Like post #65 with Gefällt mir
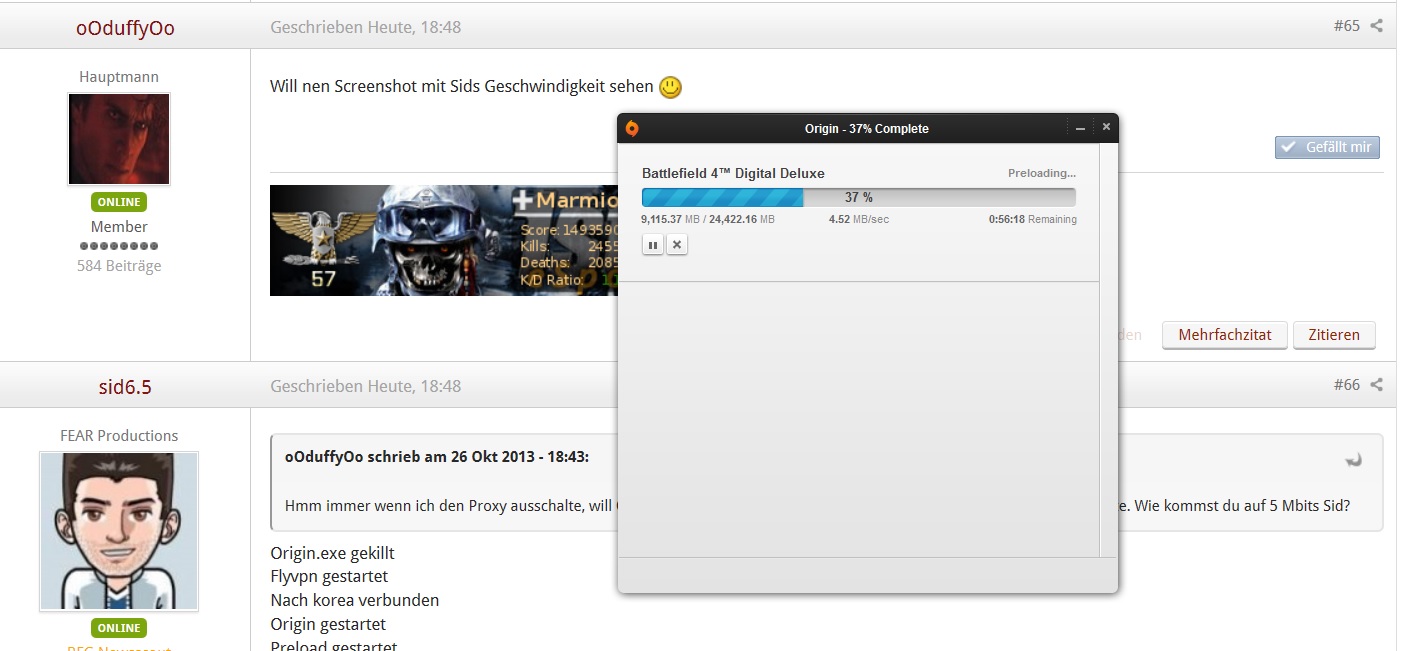This screenshot has height=651, width=1401. click(x=1327, y=147)
